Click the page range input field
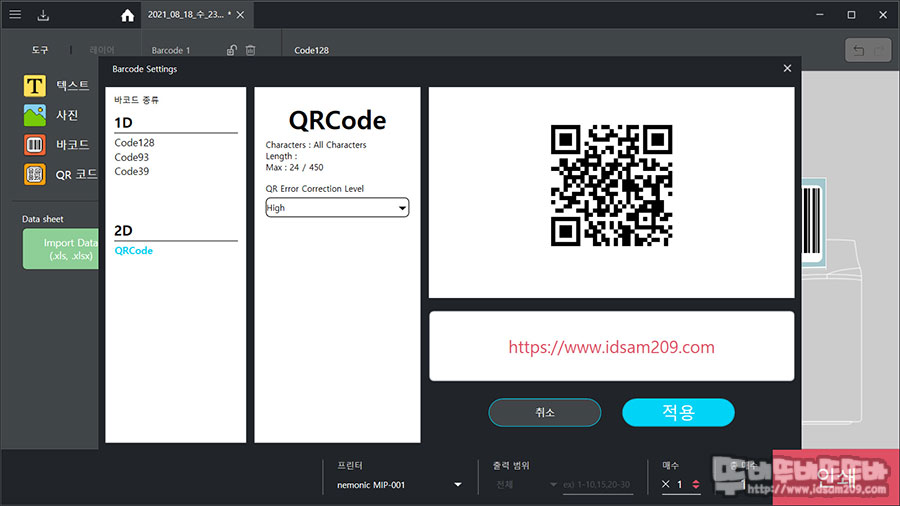The image size is (900, 506). (x=598, y=485)
